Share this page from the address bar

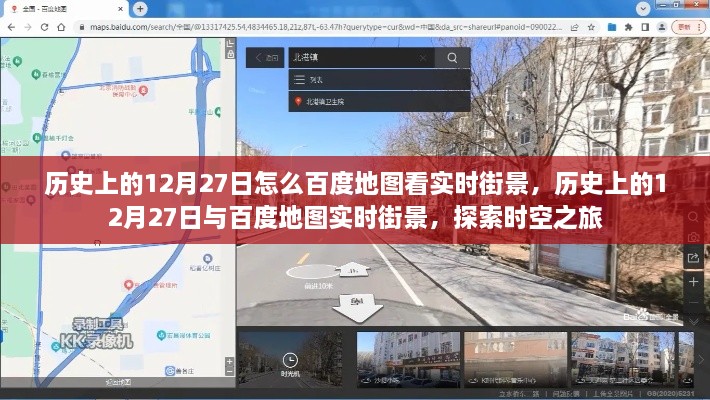pos(575,27)
